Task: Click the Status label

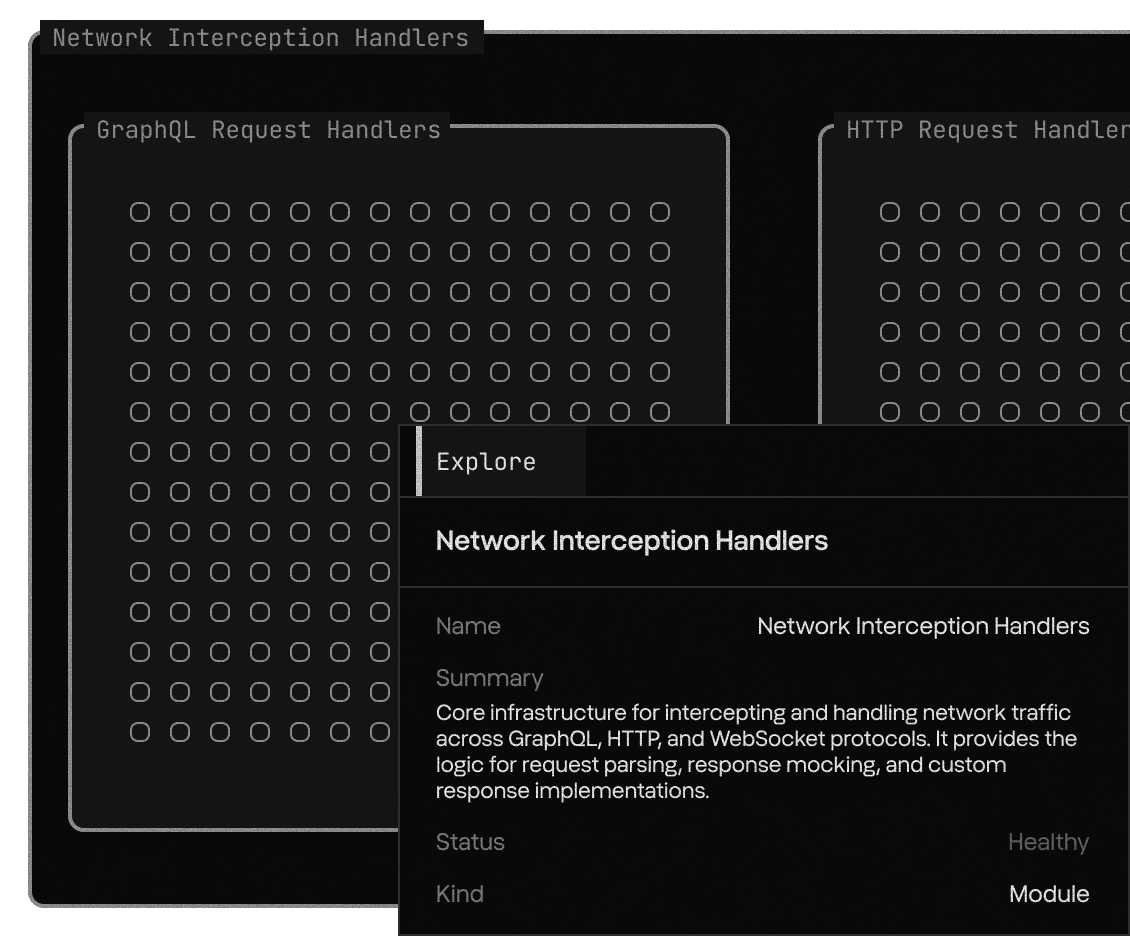Action: (x=470, y=842)
